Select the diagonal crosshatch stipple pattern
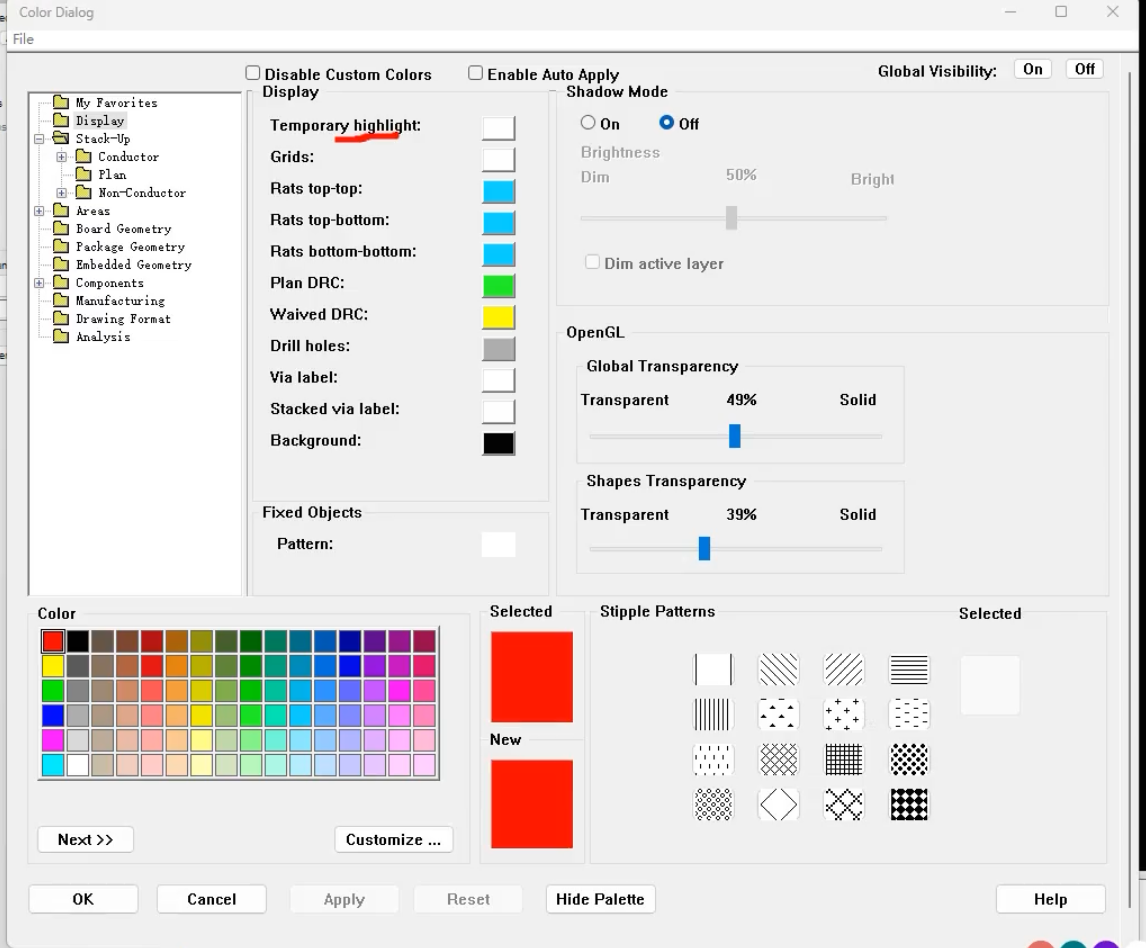The width and height of the screenshot is (1146, 948). (x=778, y=759)
